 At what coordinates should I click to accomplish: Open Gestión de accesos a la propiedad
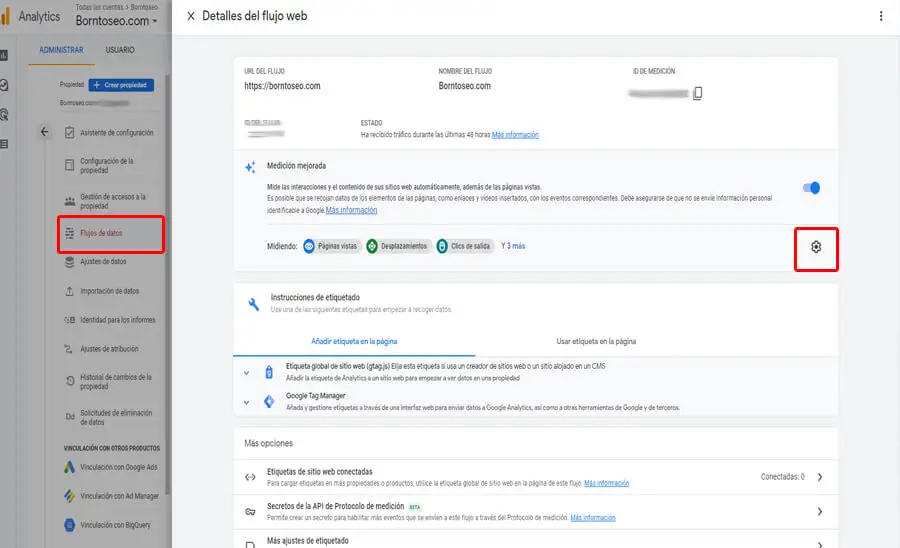(109, 201)
